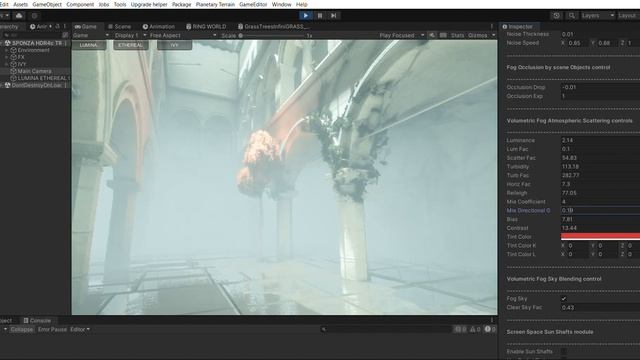Expand the FX object

tap(6, 57)
